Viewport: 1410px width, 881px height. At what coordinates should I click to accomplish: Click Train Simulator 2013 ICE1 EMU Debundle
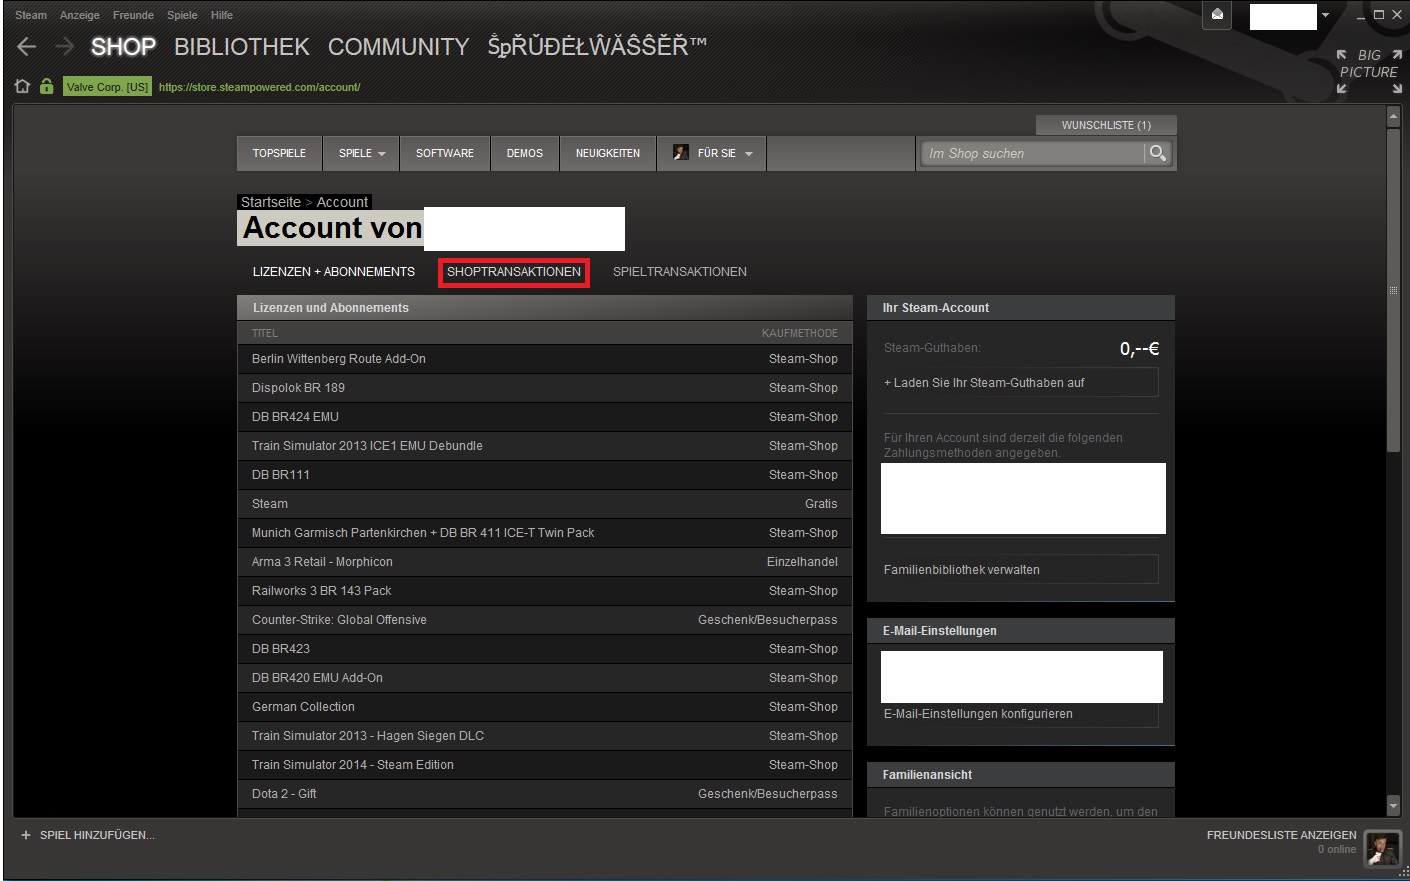point(545,446)
